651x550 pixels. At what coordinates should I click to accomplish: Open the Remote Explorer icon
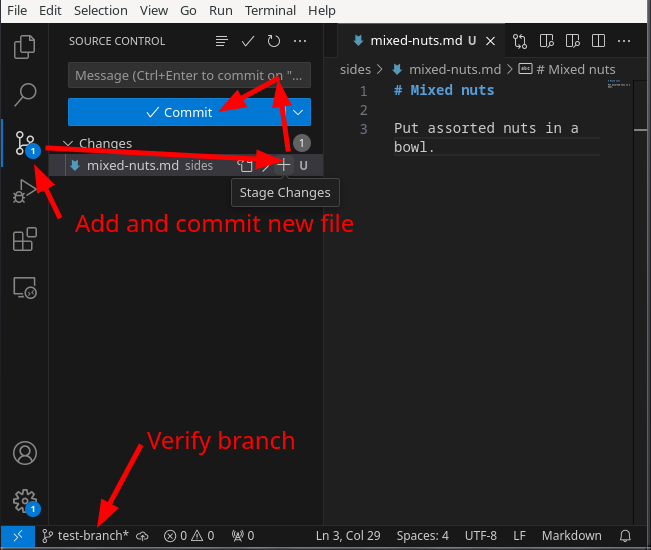[x=24, y=288]
